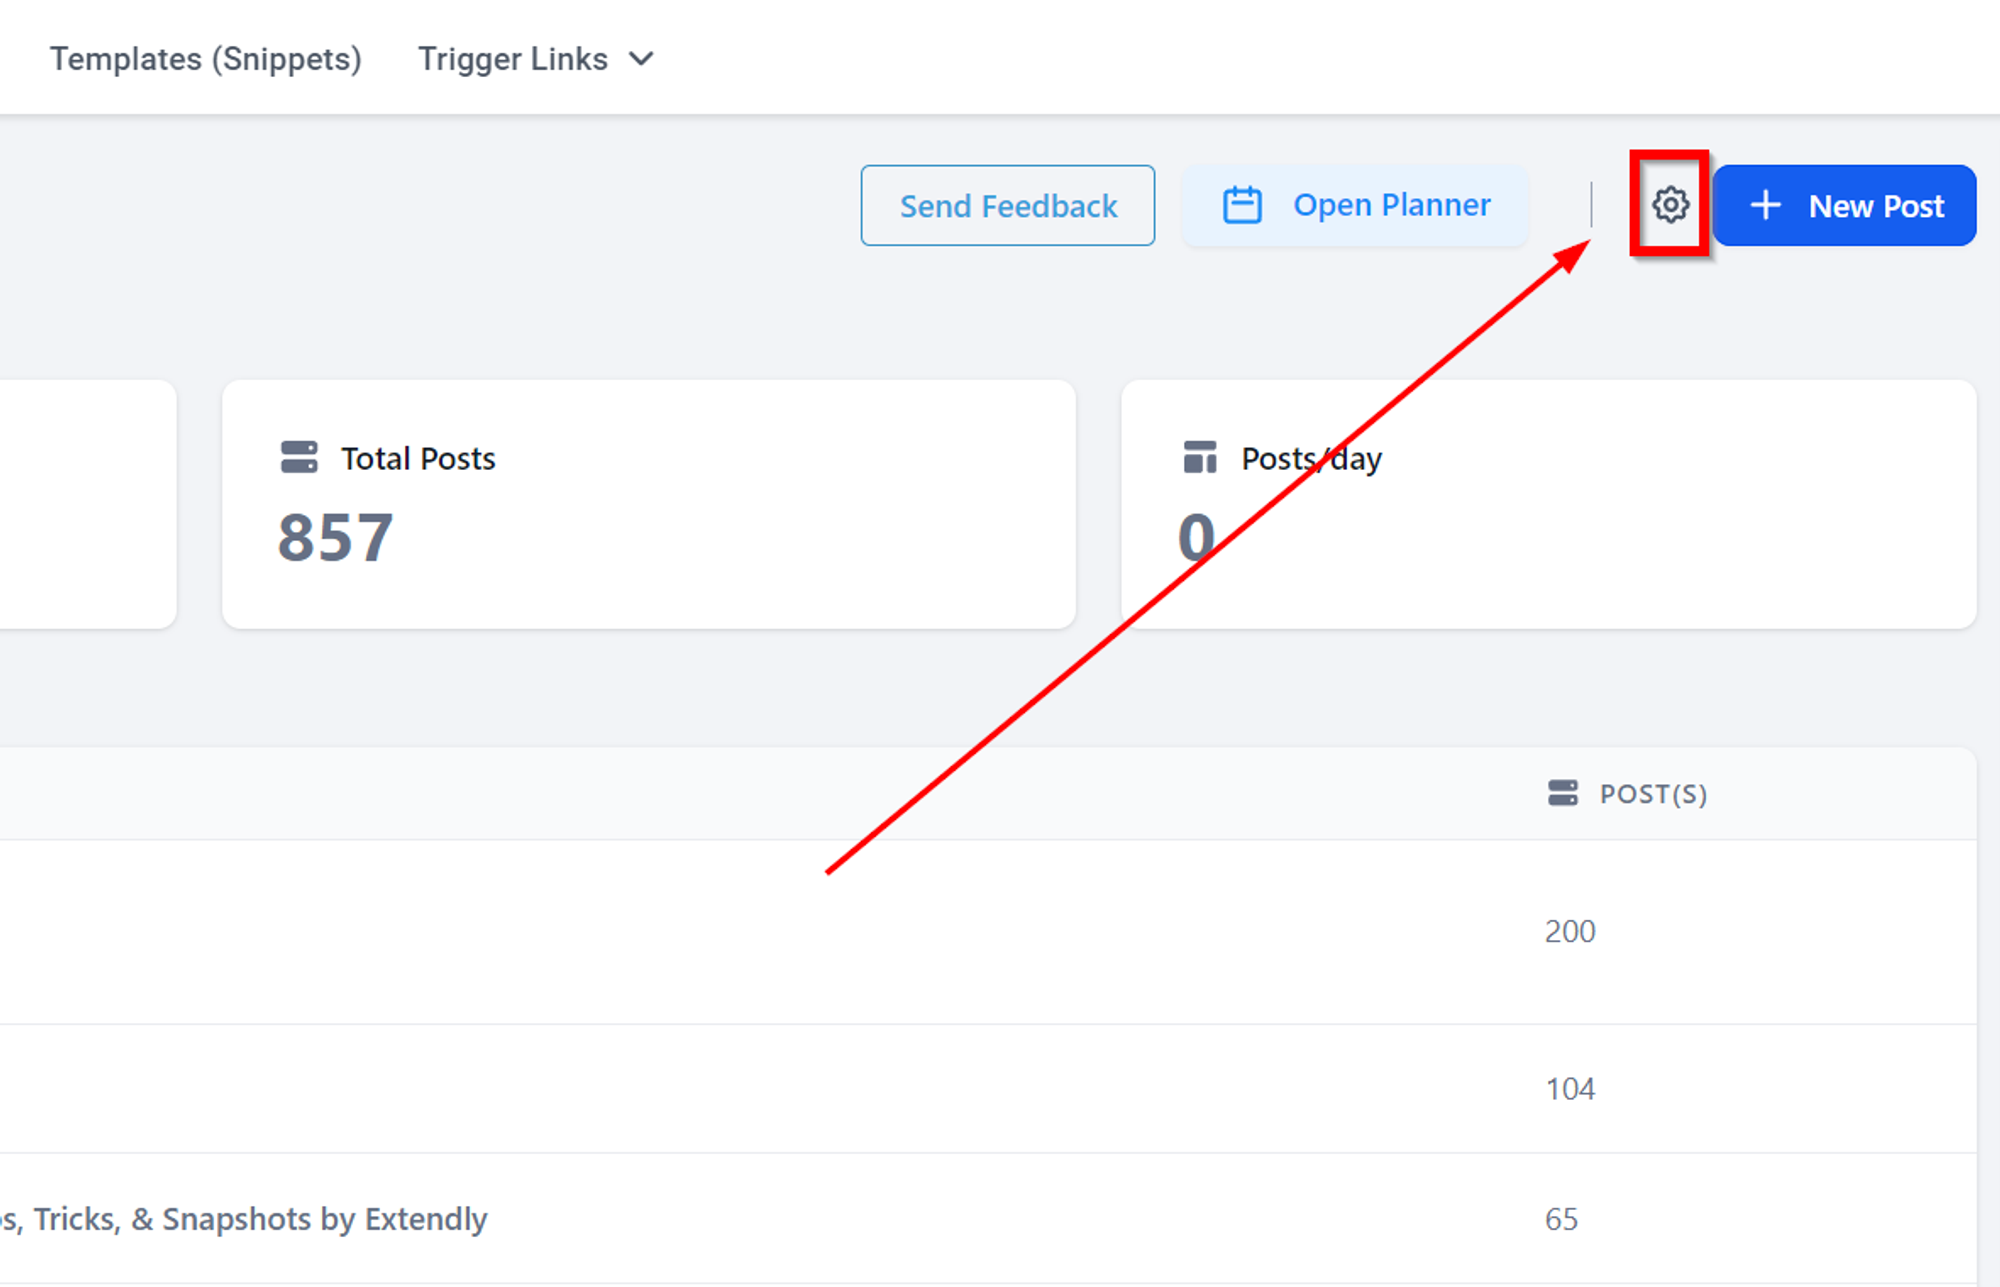Click the plus icon on New Post
The height and width of the screenshot is (1287, 2000).
(x=1765, y=205)
